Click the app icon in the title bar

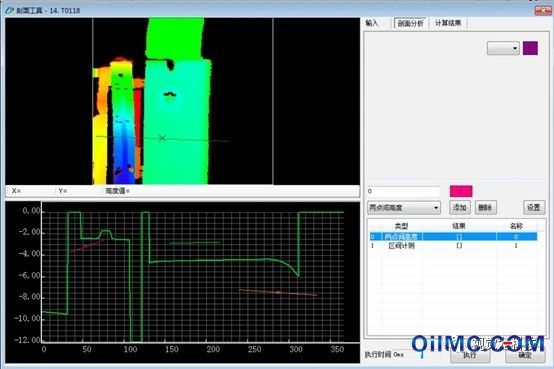coord(9,10)
